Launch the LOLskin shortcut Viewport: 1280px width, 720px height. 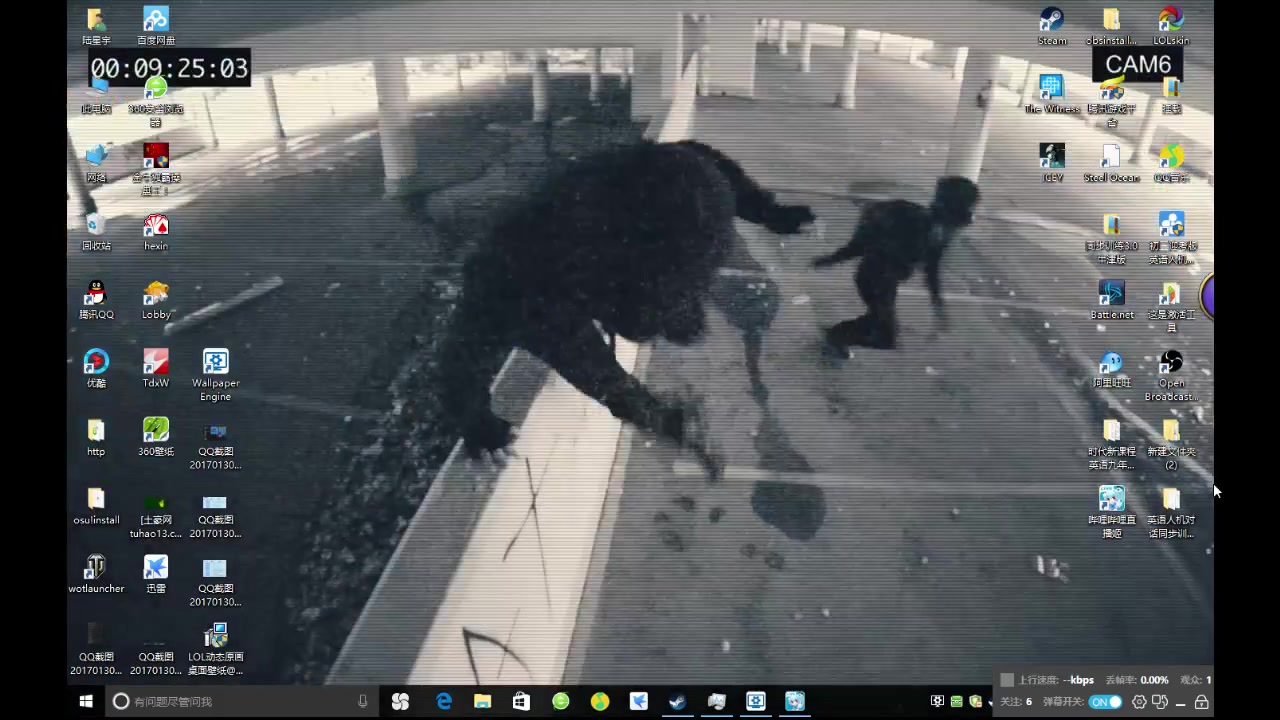(x=1171, y=27)
